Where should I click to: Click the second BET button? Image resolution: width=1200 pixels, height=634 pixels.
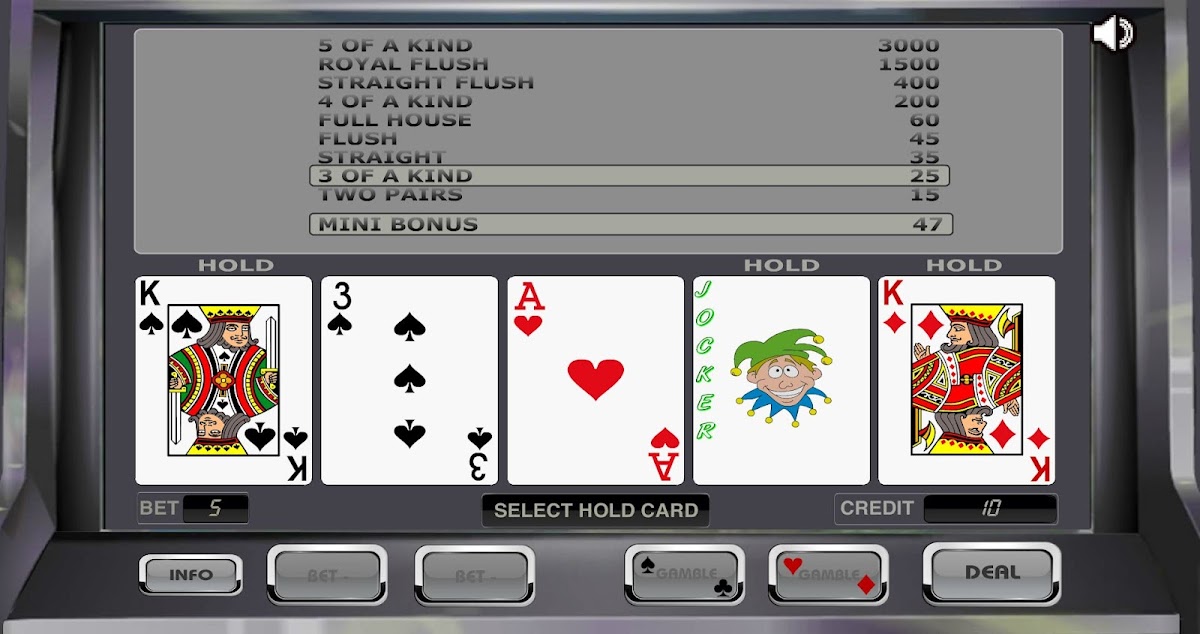(475, 575)
